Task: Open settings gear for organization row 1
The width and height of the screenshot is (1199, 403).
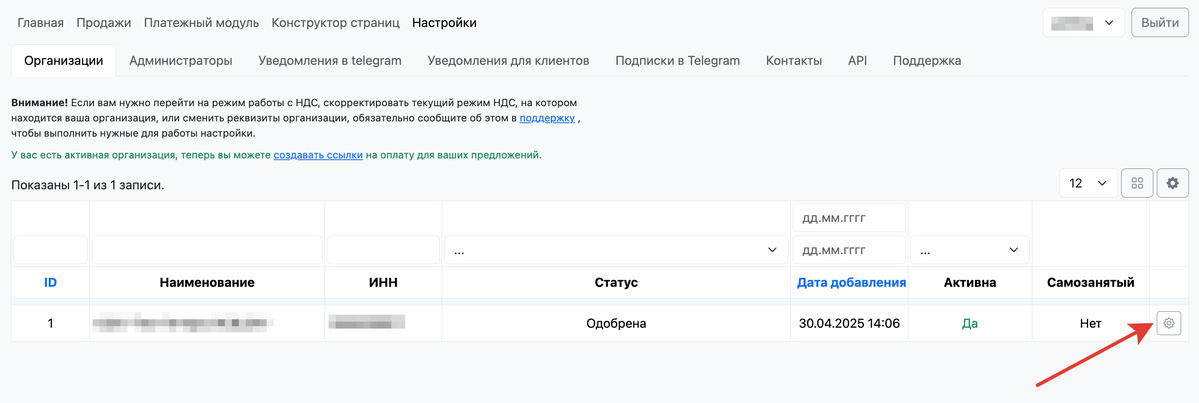Action: pyautogui.click(x=1168, y=323)
